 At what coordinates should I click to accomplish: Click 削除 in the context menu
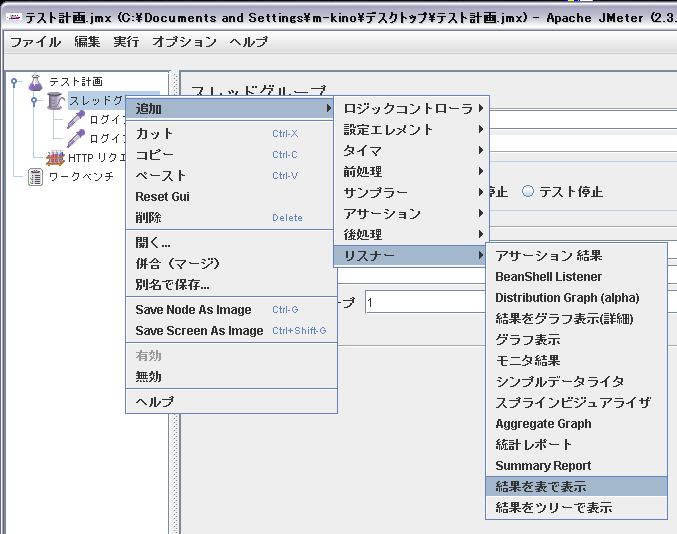point(148,217)
